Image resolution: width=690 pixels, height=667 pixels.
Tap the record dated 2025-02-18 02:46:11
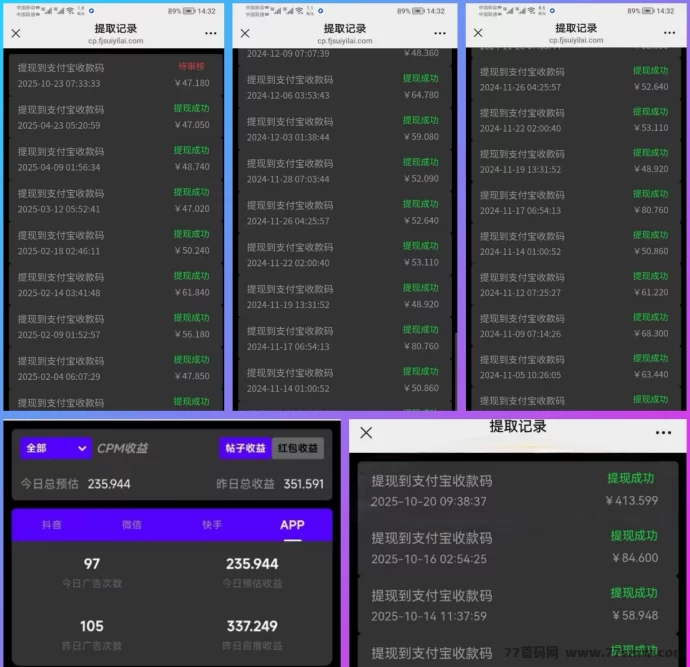[114, 242]
